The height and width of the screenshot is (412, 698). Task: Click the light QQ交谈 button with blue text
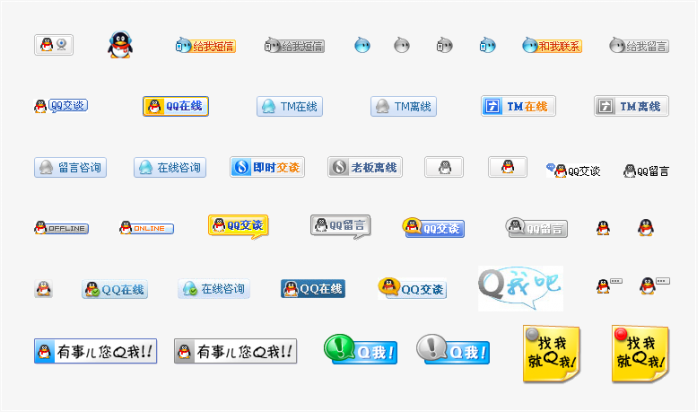[412, 288]
